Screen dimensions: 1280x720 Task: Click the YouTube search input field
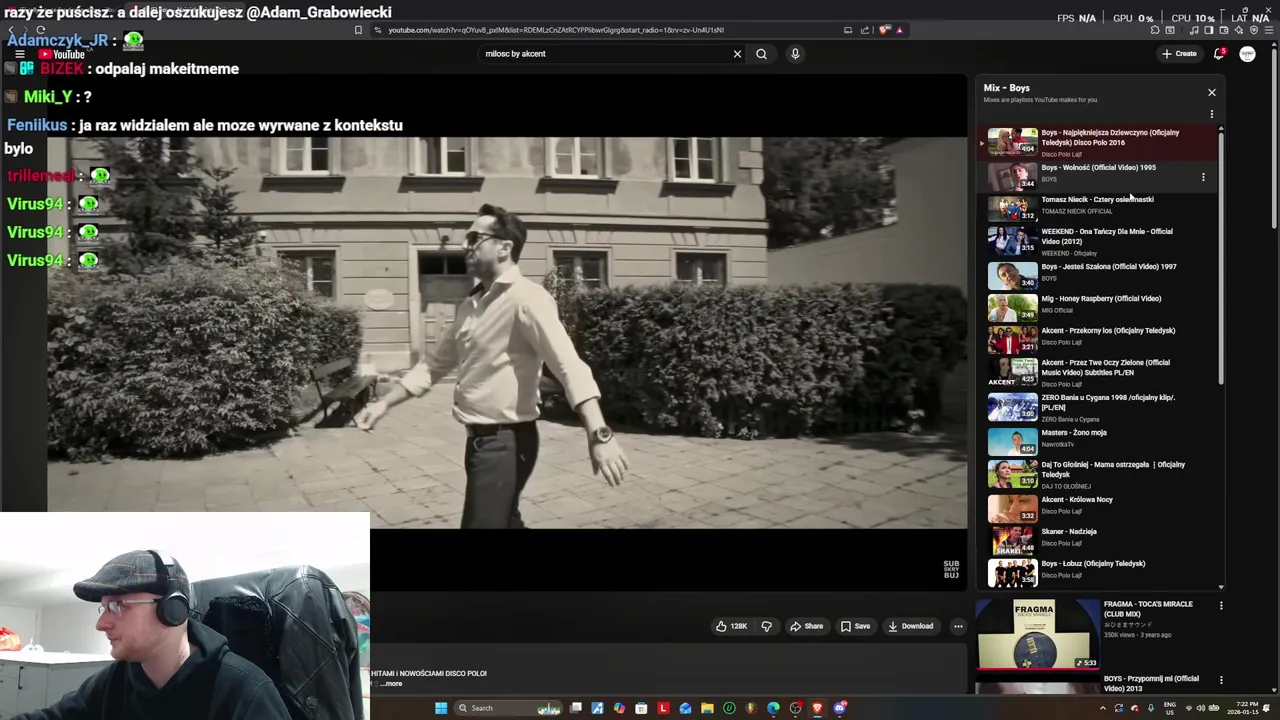605,54
